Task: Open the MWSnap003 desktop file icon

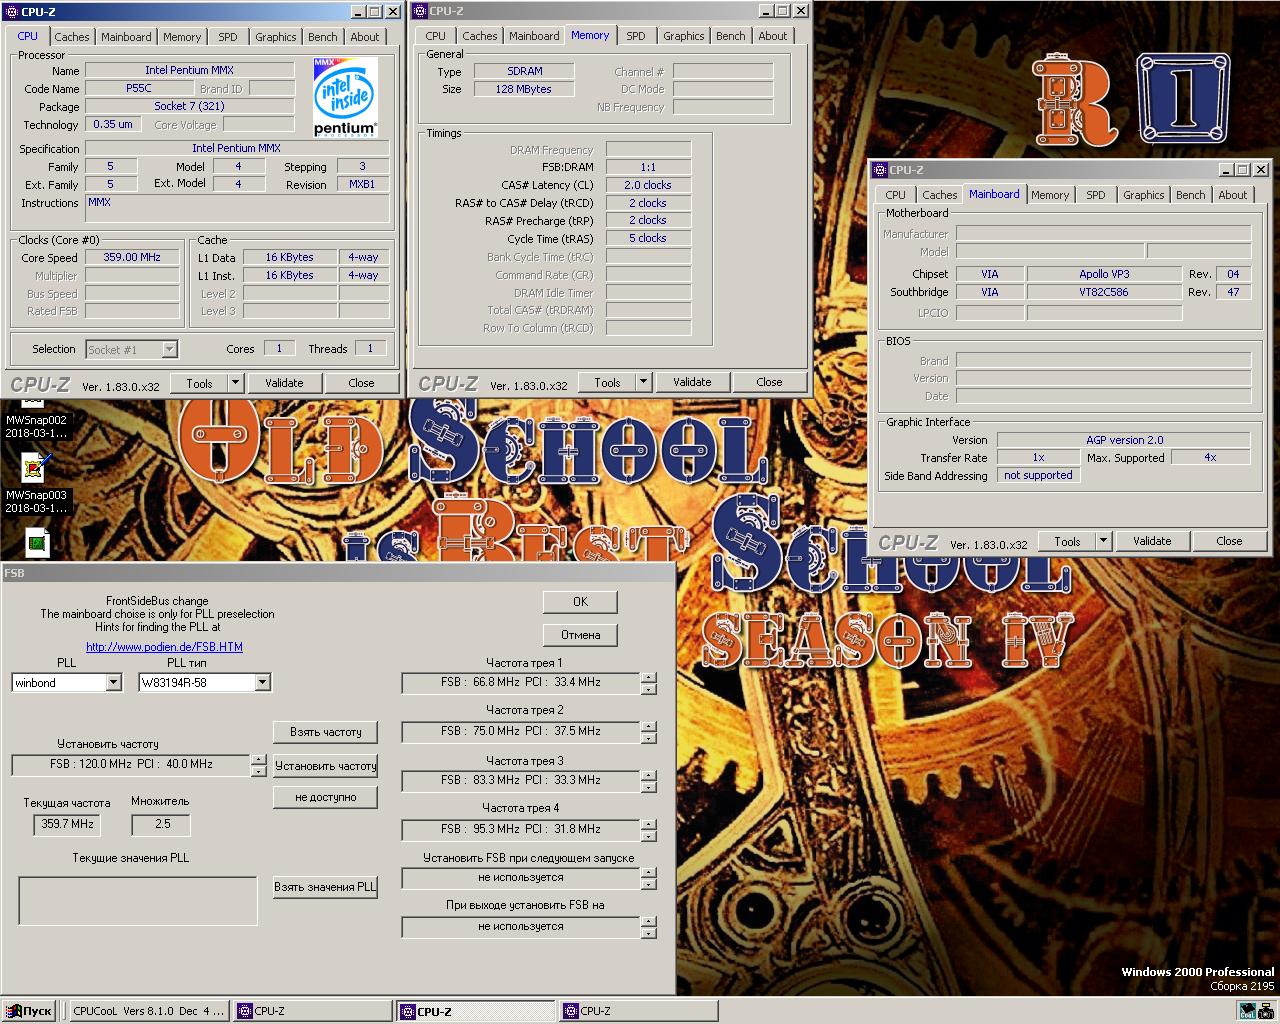Action: (x=35, y=468)
